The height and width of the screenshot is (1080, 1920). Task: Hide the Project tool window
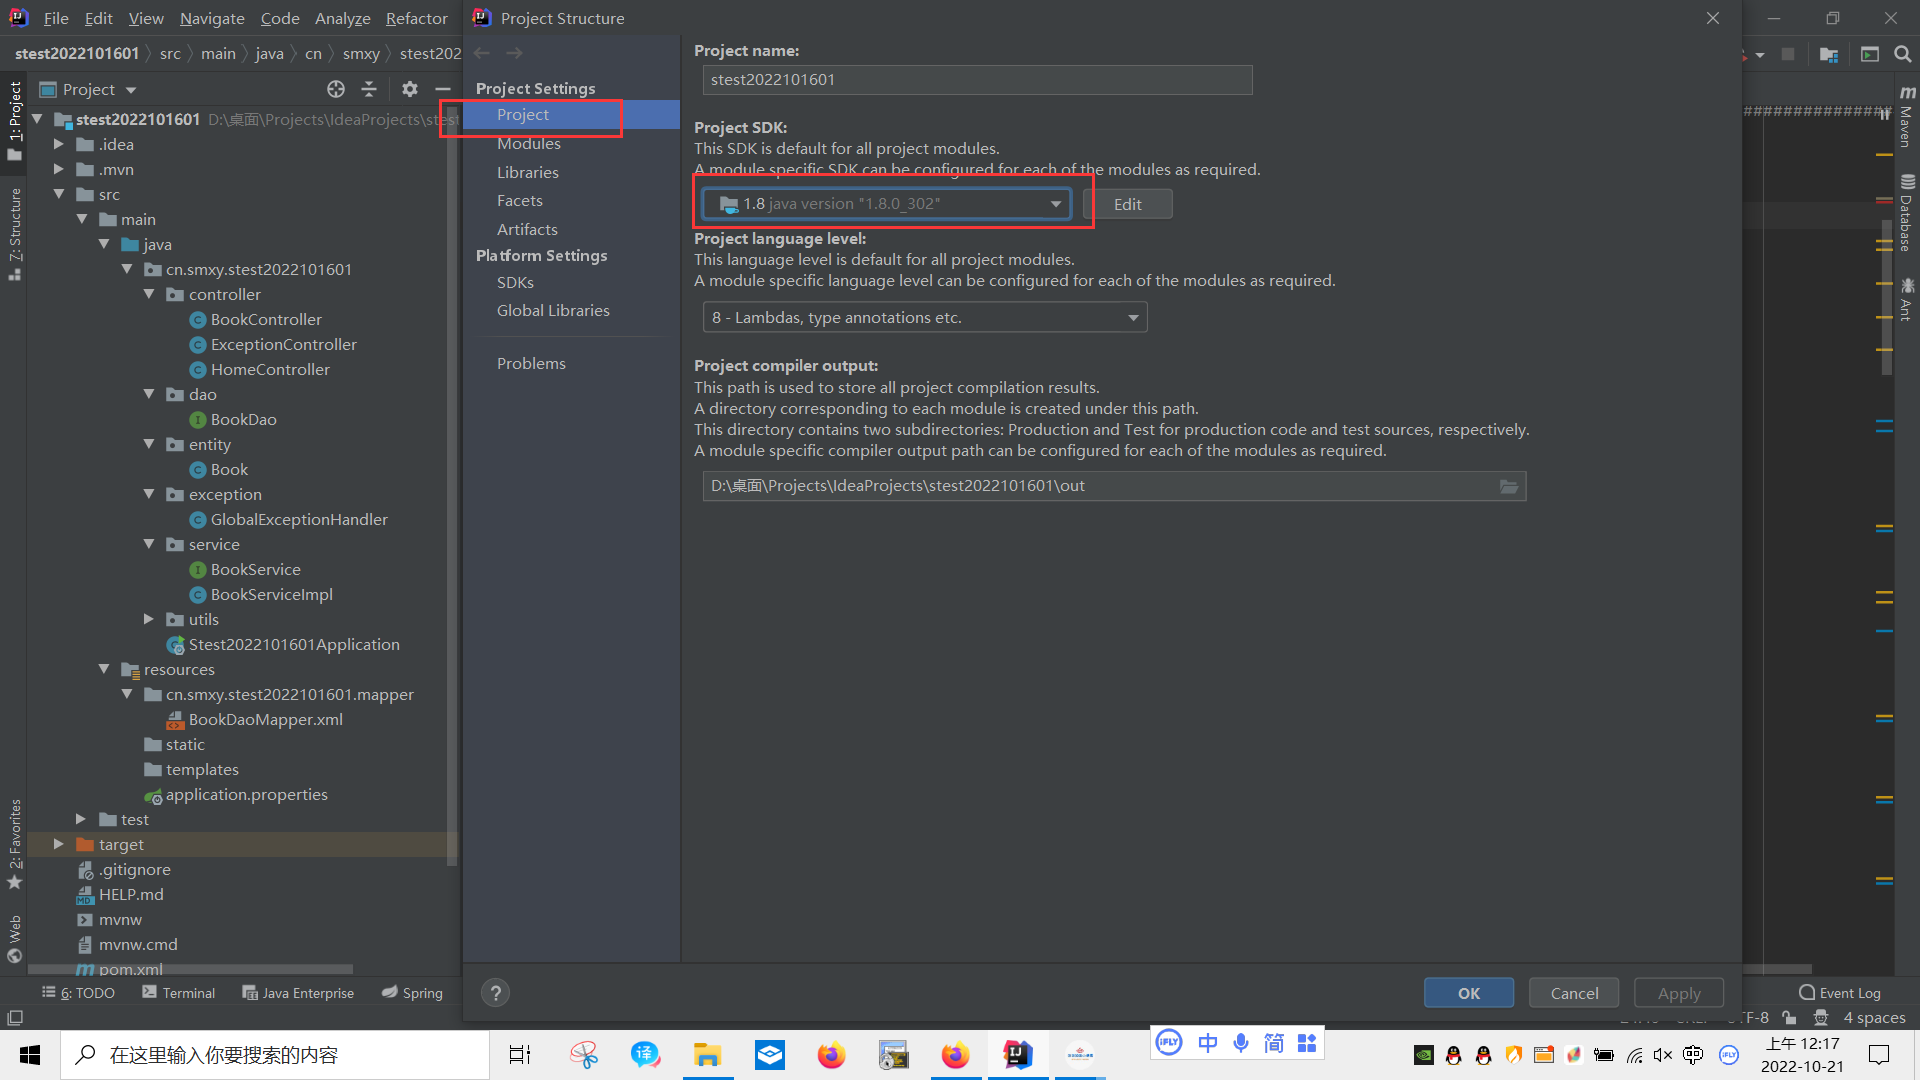[443, 90]
